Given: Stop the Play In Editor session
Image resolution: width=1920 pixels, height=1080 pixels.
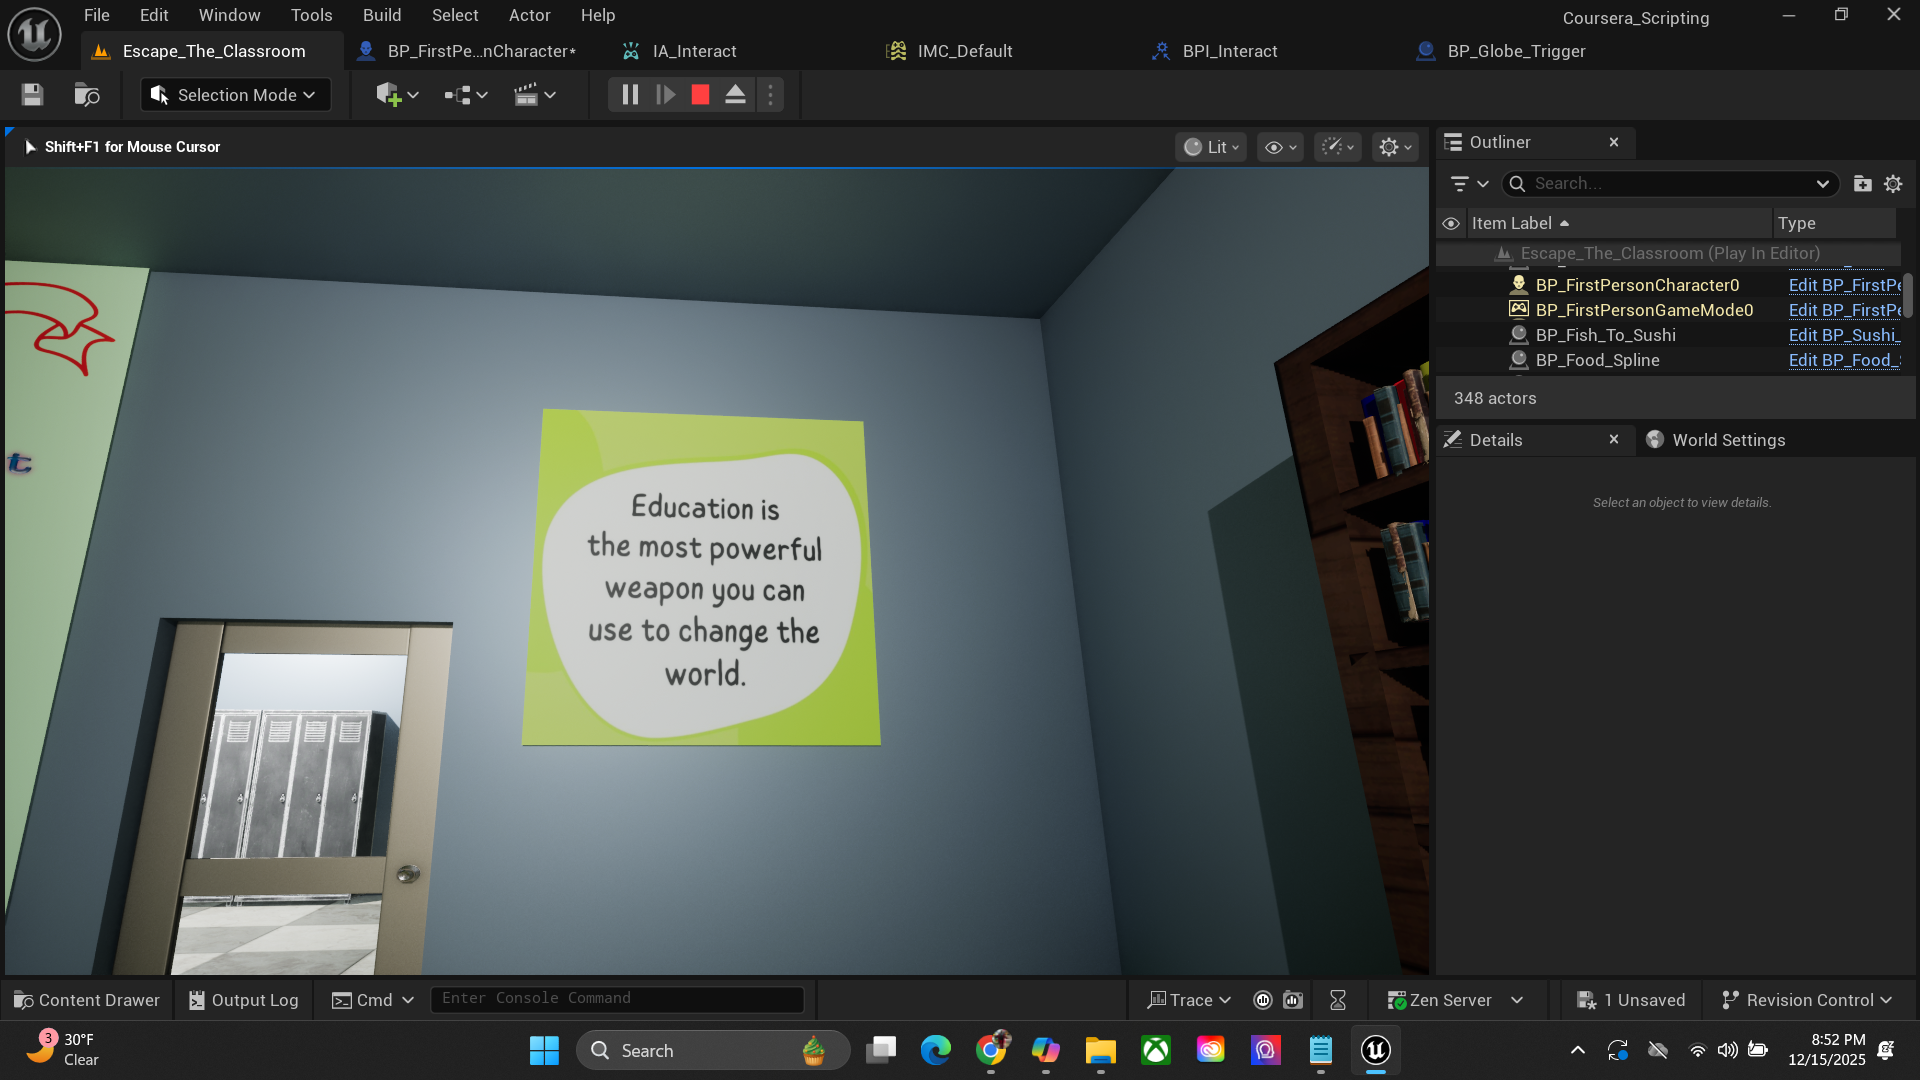Looking at the screenshot, I should (700, 95).
